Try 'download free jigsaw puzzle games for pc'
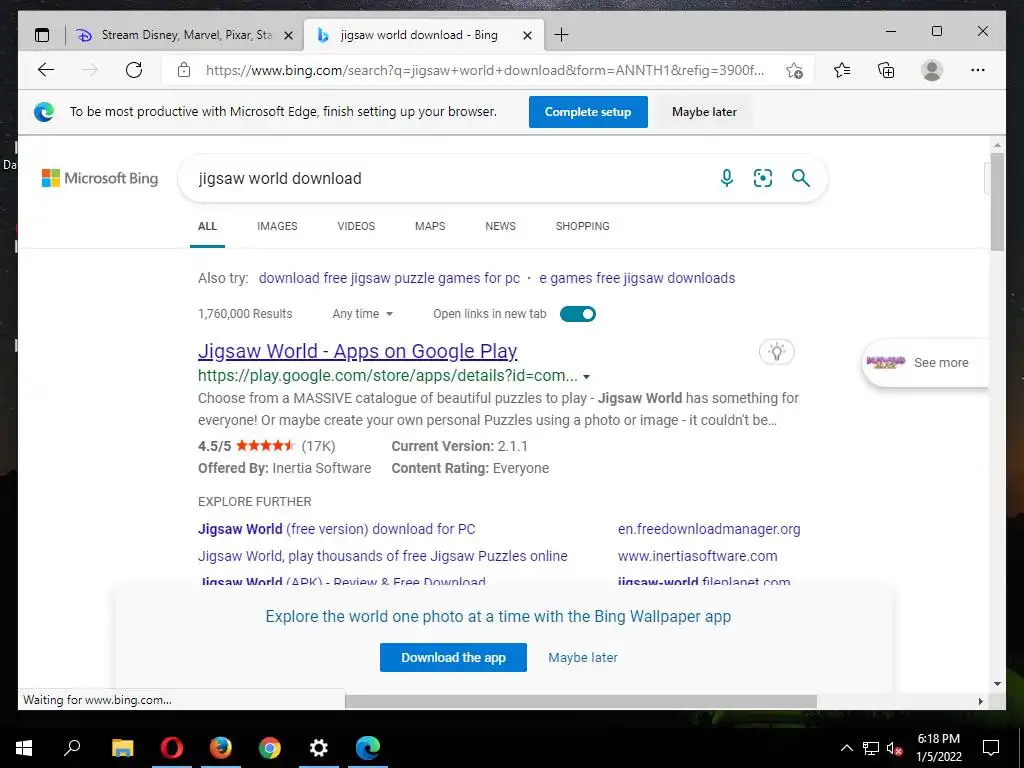The width and height of the screenshot is (1024, 768). [x=389, y=278]
